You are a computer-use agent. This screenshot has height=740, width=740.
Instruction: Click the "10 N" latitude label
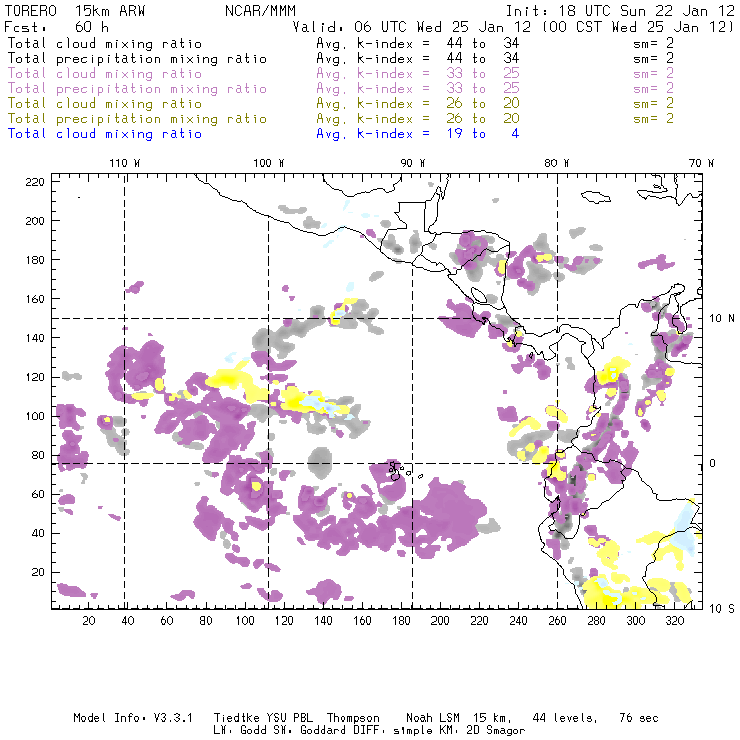tap(722, 319)
